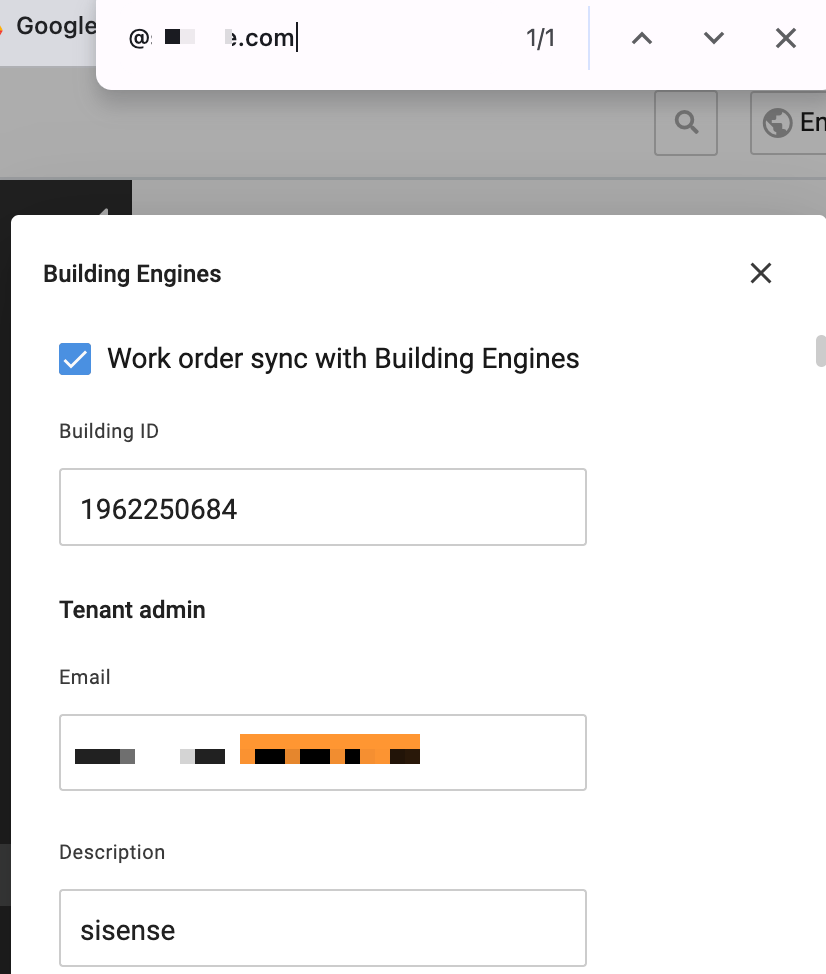Open the page search magnifier button

pyautogui.click(x=686, y=123)
